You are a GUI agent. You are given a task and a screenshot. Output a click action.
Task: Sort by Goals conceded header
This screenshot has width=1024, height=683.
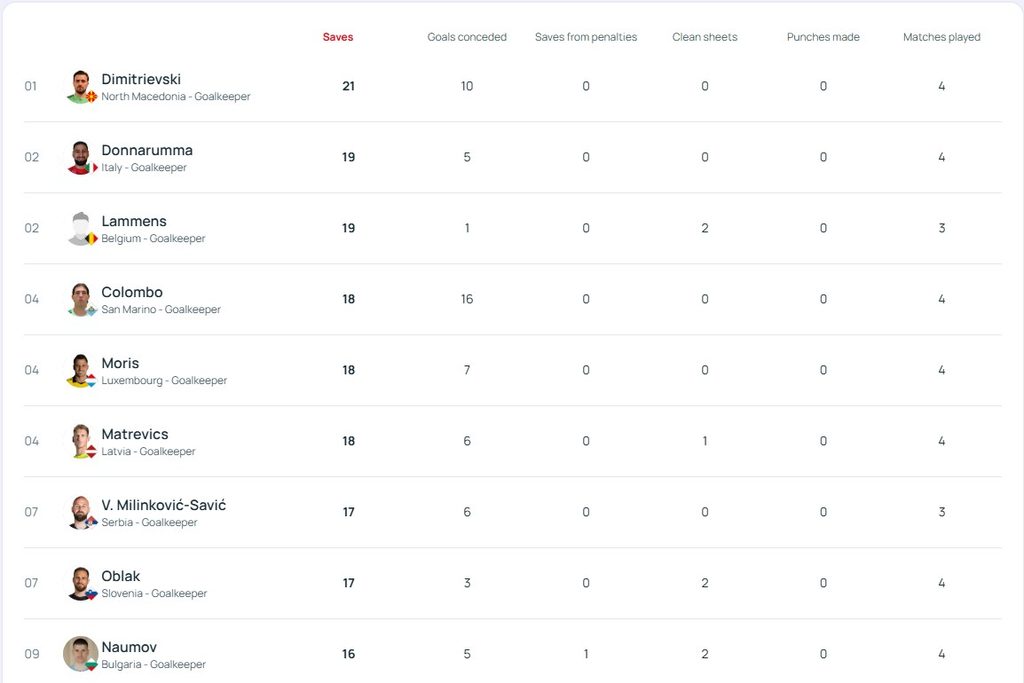pyautogui.click(x=467, y=37)
